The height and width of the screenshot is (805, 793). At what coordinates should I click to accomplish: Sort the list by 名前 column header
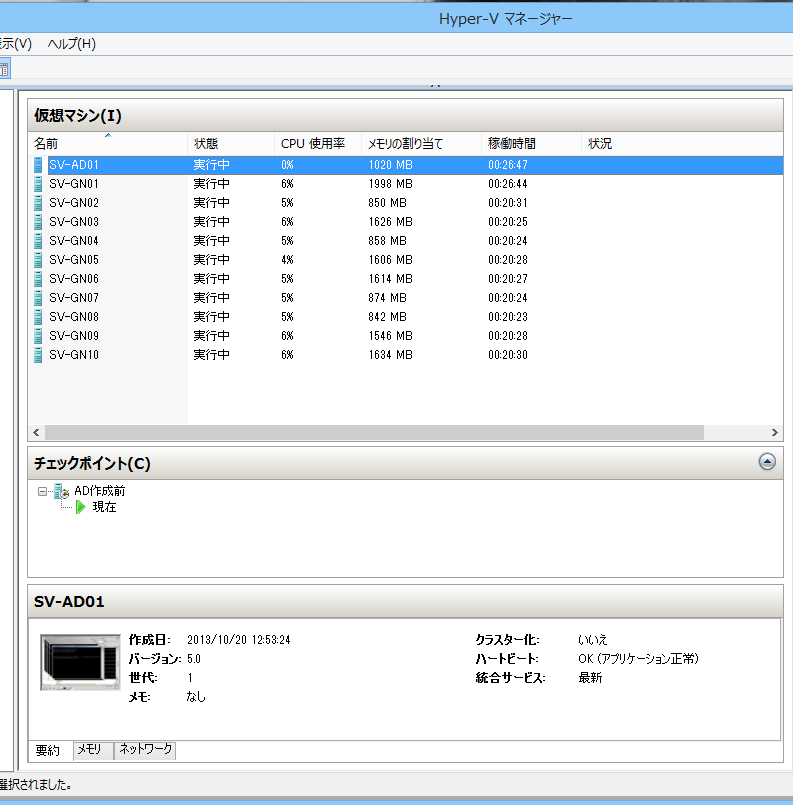click(108, 144)
